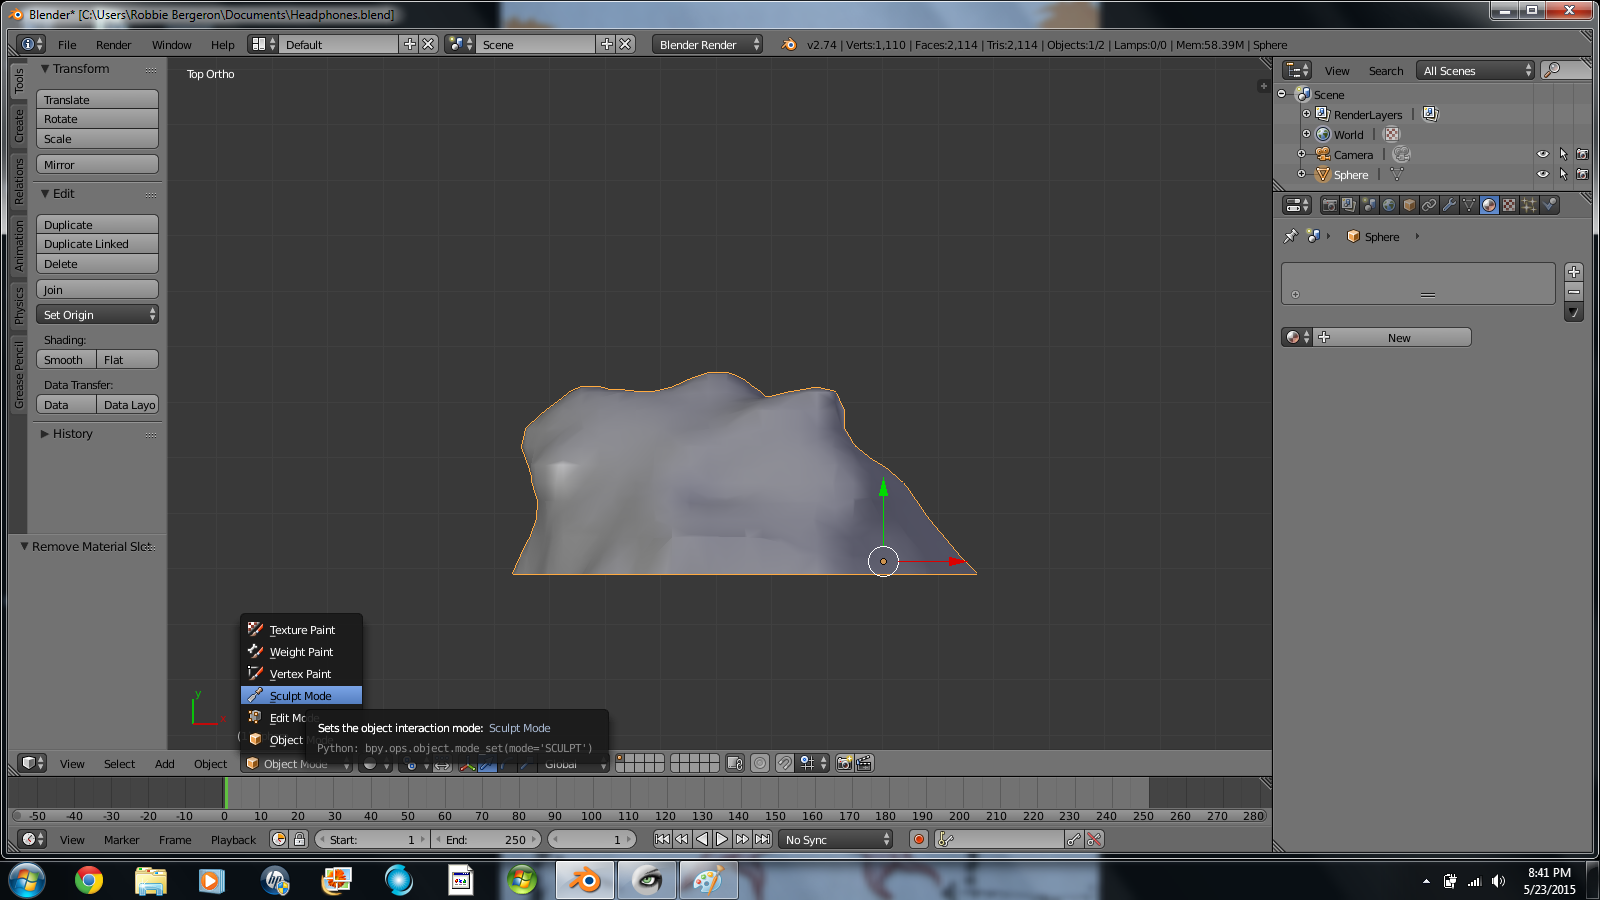The height and width of the screenshot is (900, 1600).
Task: Click the Mirror button
Action: 98,165
